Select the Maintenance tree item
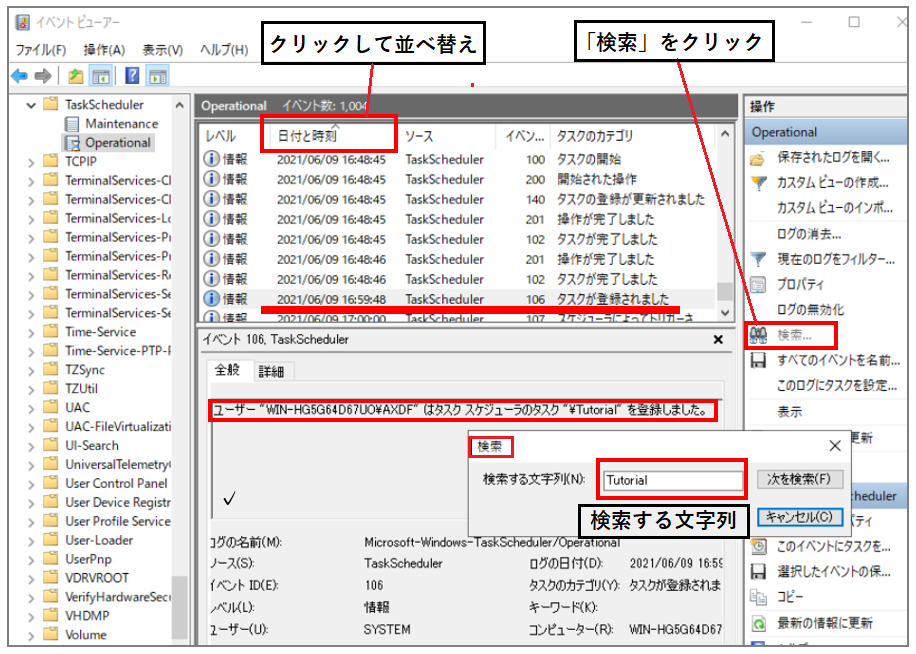Viewport: 916px width, 654px height. pos(122,124)
